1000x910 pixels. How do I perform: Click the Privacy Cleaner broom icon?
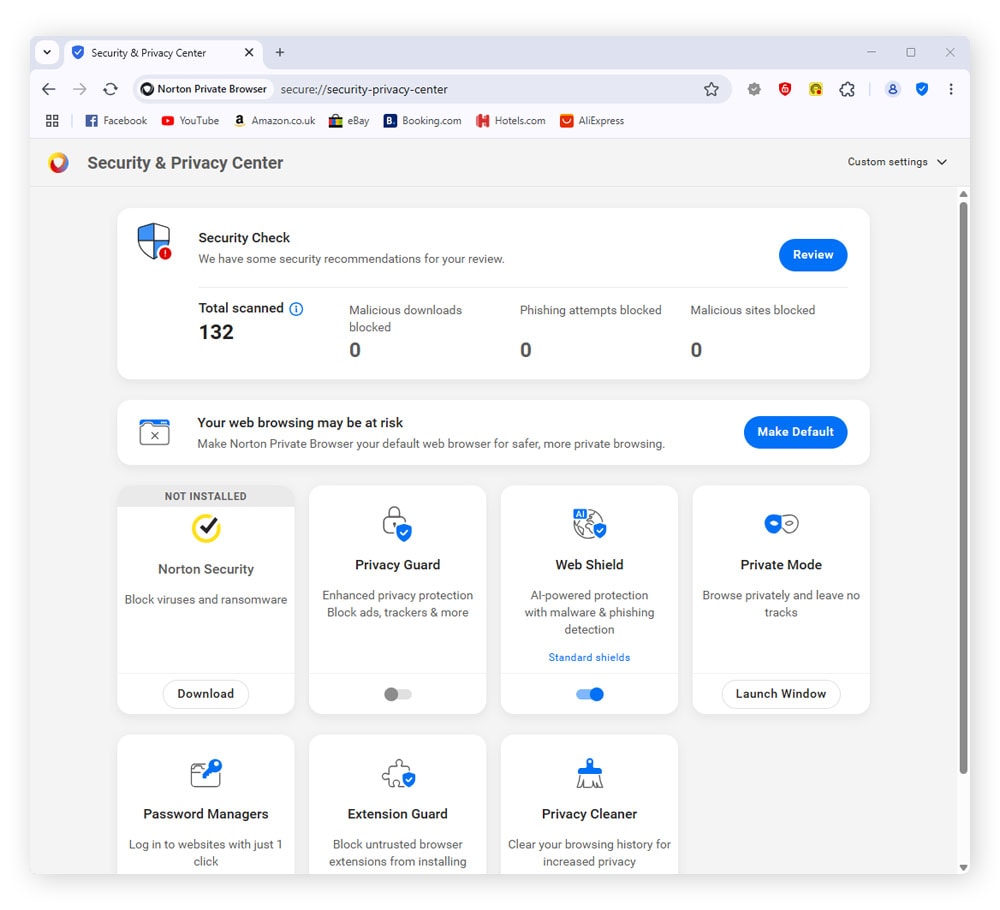point(589,773)
